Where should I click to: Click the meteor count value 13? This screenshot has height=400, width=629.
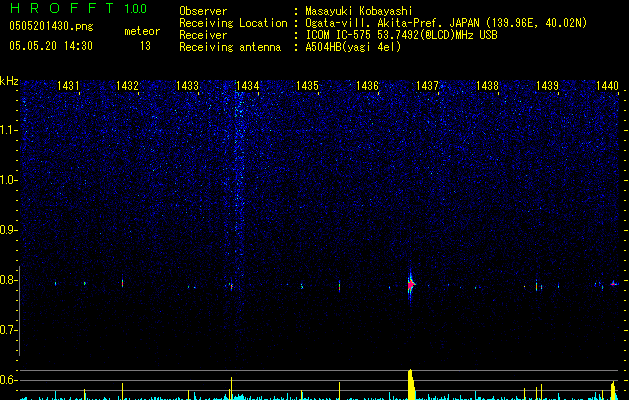point(145,46)
